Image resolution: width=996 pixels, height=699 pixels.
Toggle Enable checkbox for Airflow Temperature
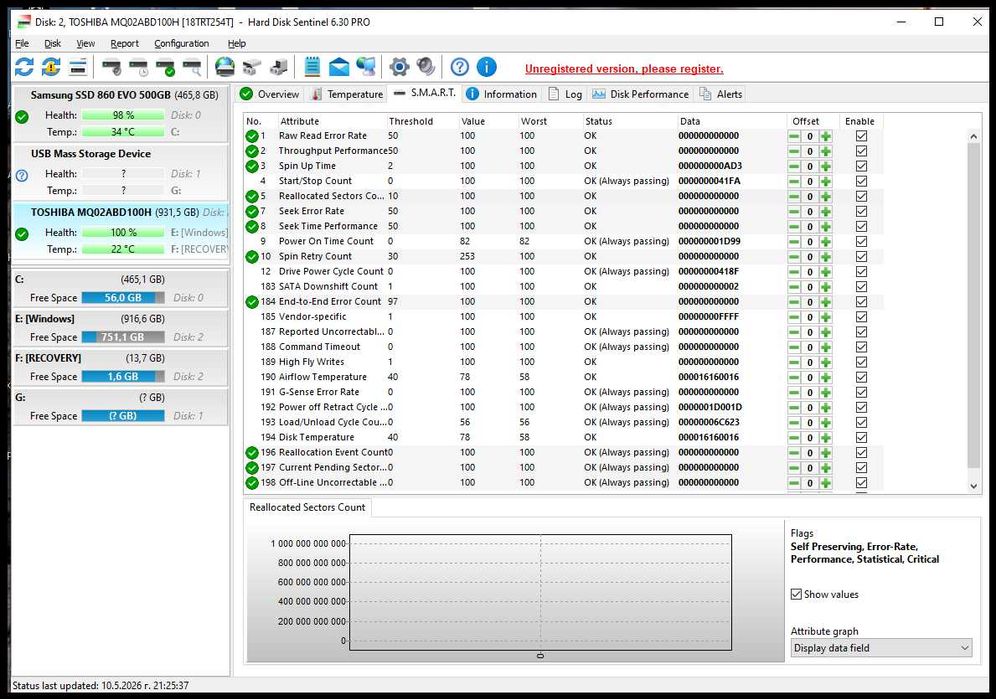861,377
